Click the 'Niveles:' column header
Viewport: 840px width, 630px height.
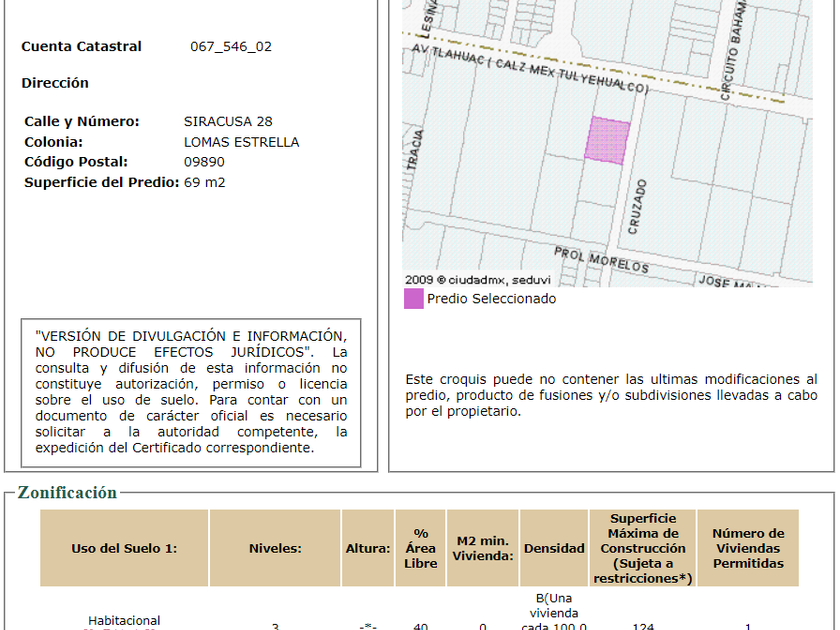pos(275,549)
